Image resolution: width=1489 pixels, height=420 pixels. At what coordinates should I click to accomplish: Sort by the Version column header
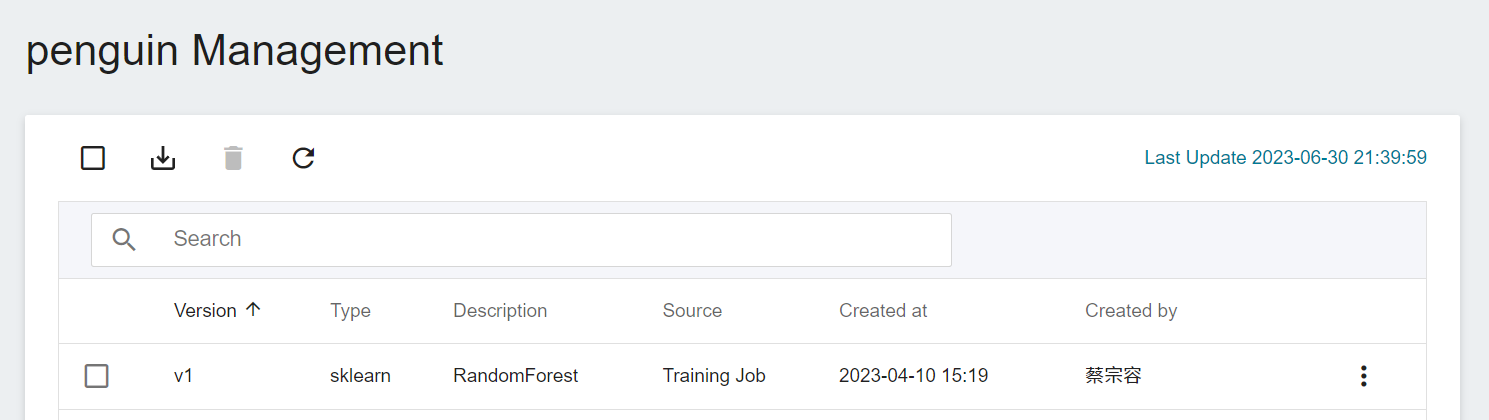[x=205, y=311]
